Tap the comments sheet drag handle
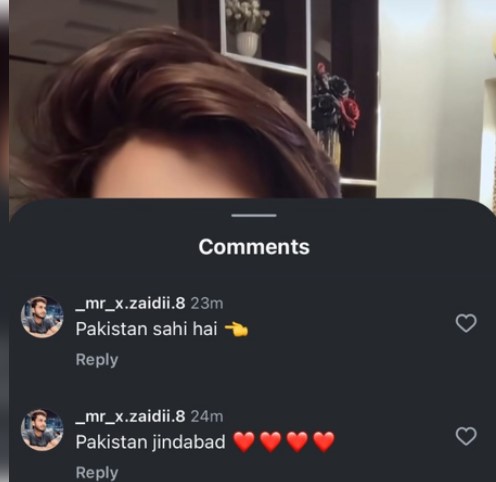Image resolution: width=496 pixels, height=482 pixels. click(254, 215)
